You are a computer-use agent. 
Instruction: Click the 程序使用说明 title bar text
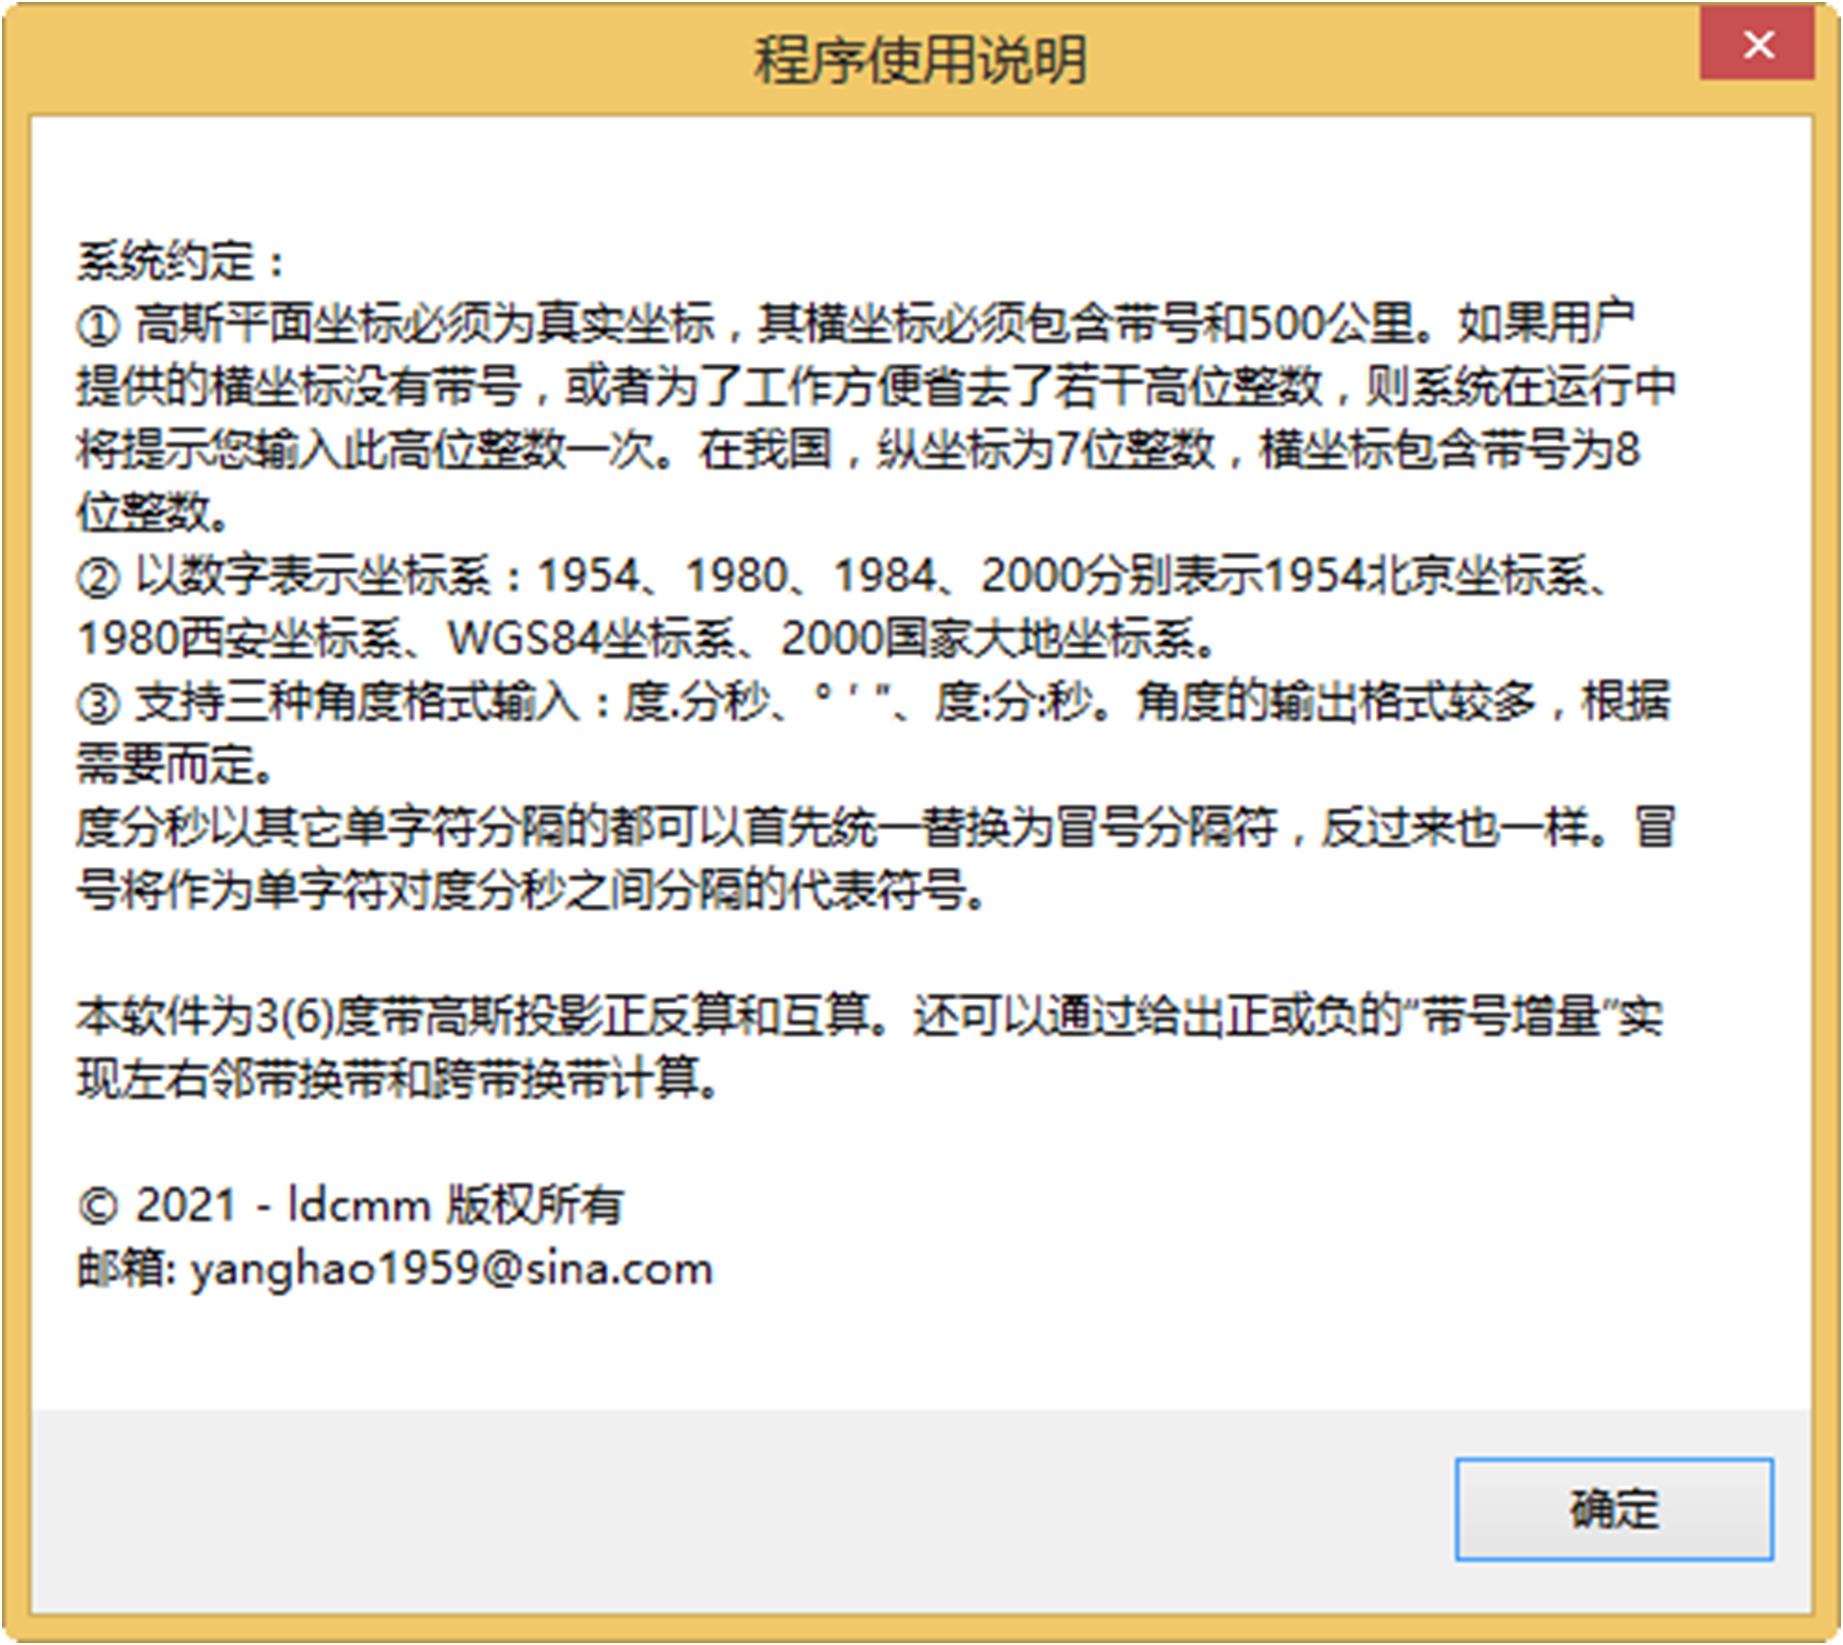(x=920, y=60)
